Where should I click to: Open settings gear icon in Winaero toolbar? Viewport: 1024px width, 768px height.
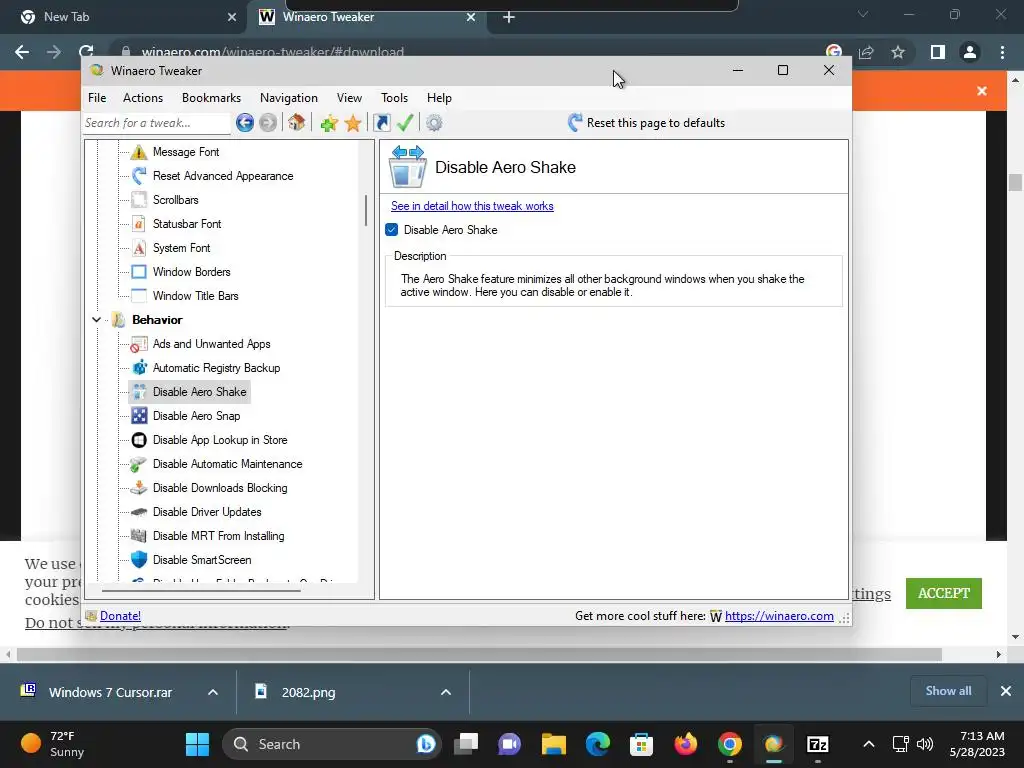(434, 123)
